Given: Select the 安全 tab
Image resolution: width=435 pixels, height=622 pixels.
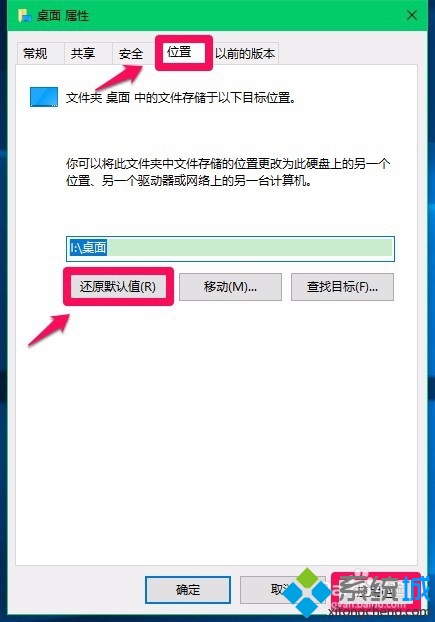Looking at the screenshot, I should pos(131,53).
